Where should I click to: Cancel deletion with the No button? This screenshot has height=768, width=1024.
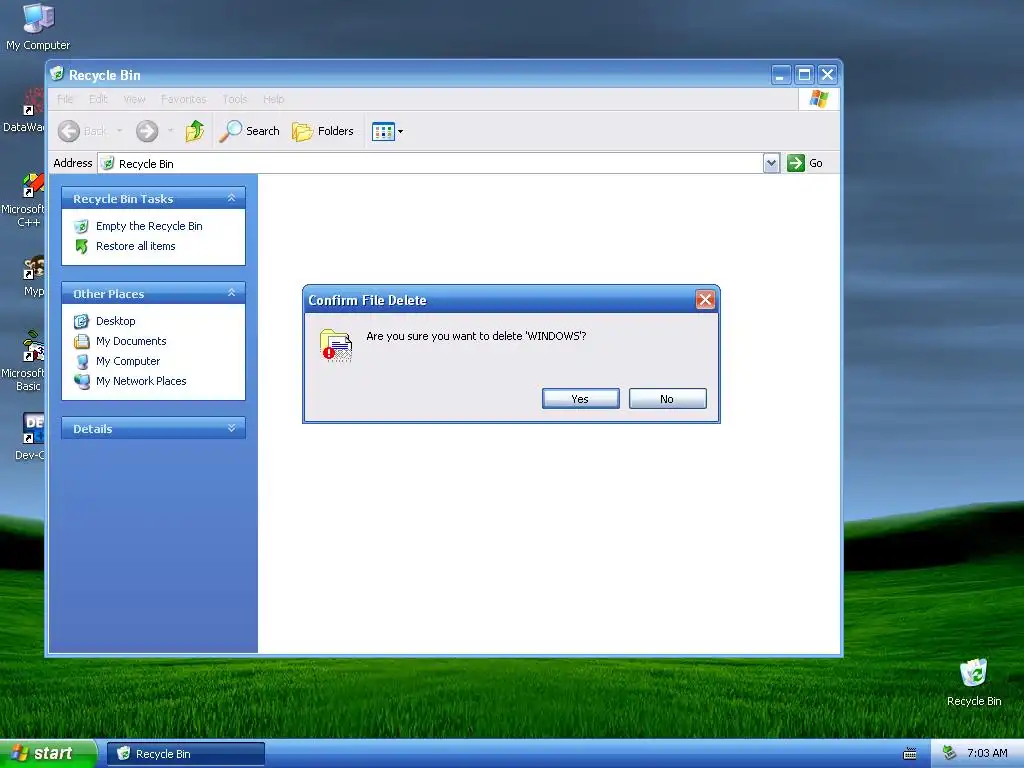point(667,399)
